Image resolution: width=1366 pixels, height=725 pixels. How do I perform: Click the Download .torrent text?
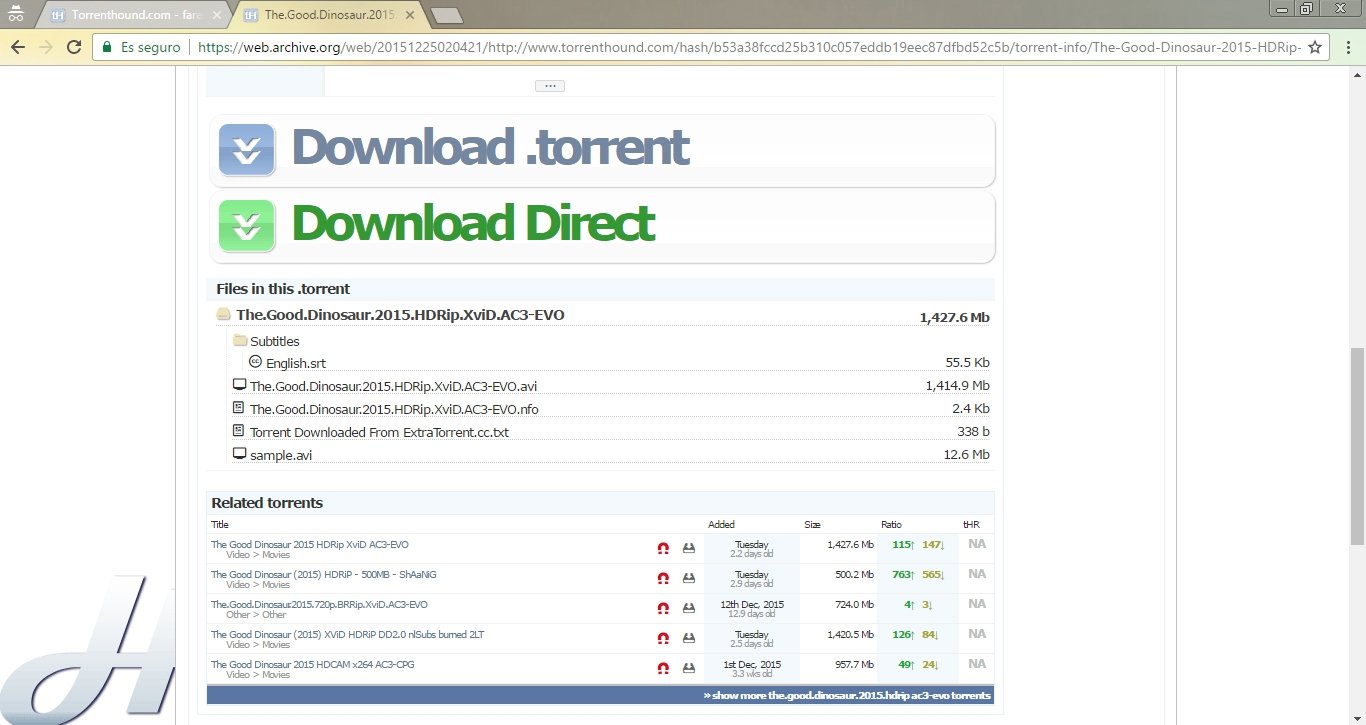(x=490, y=147)
